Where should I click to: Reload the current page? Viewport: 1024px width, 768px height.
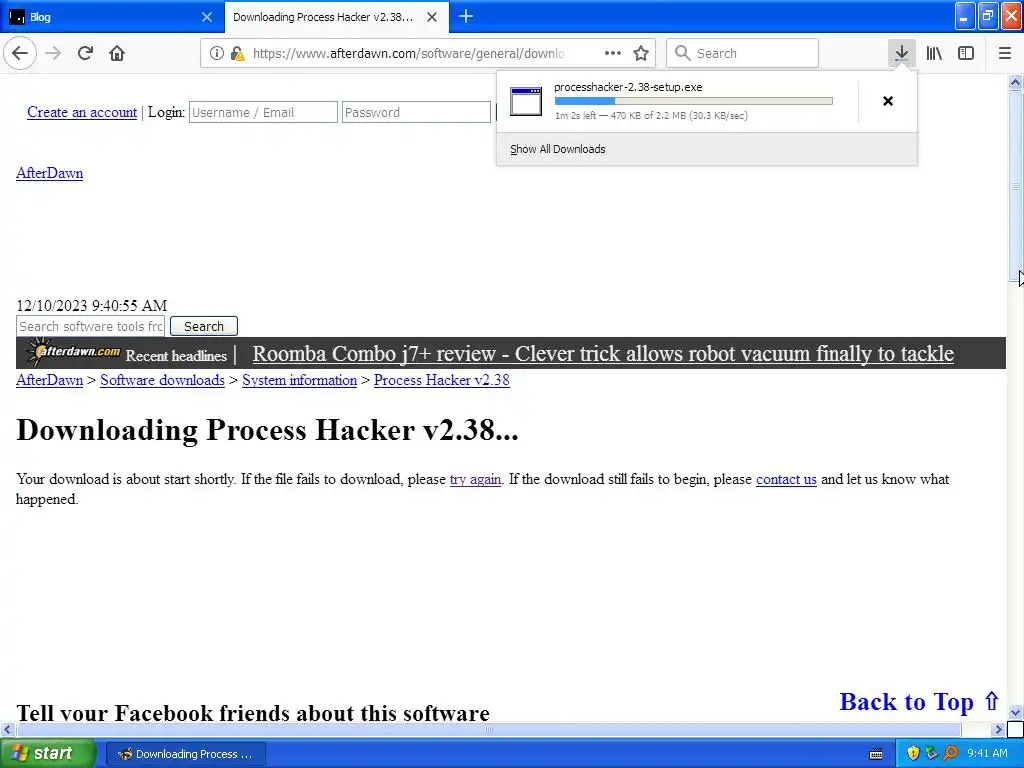click(86, 53)
